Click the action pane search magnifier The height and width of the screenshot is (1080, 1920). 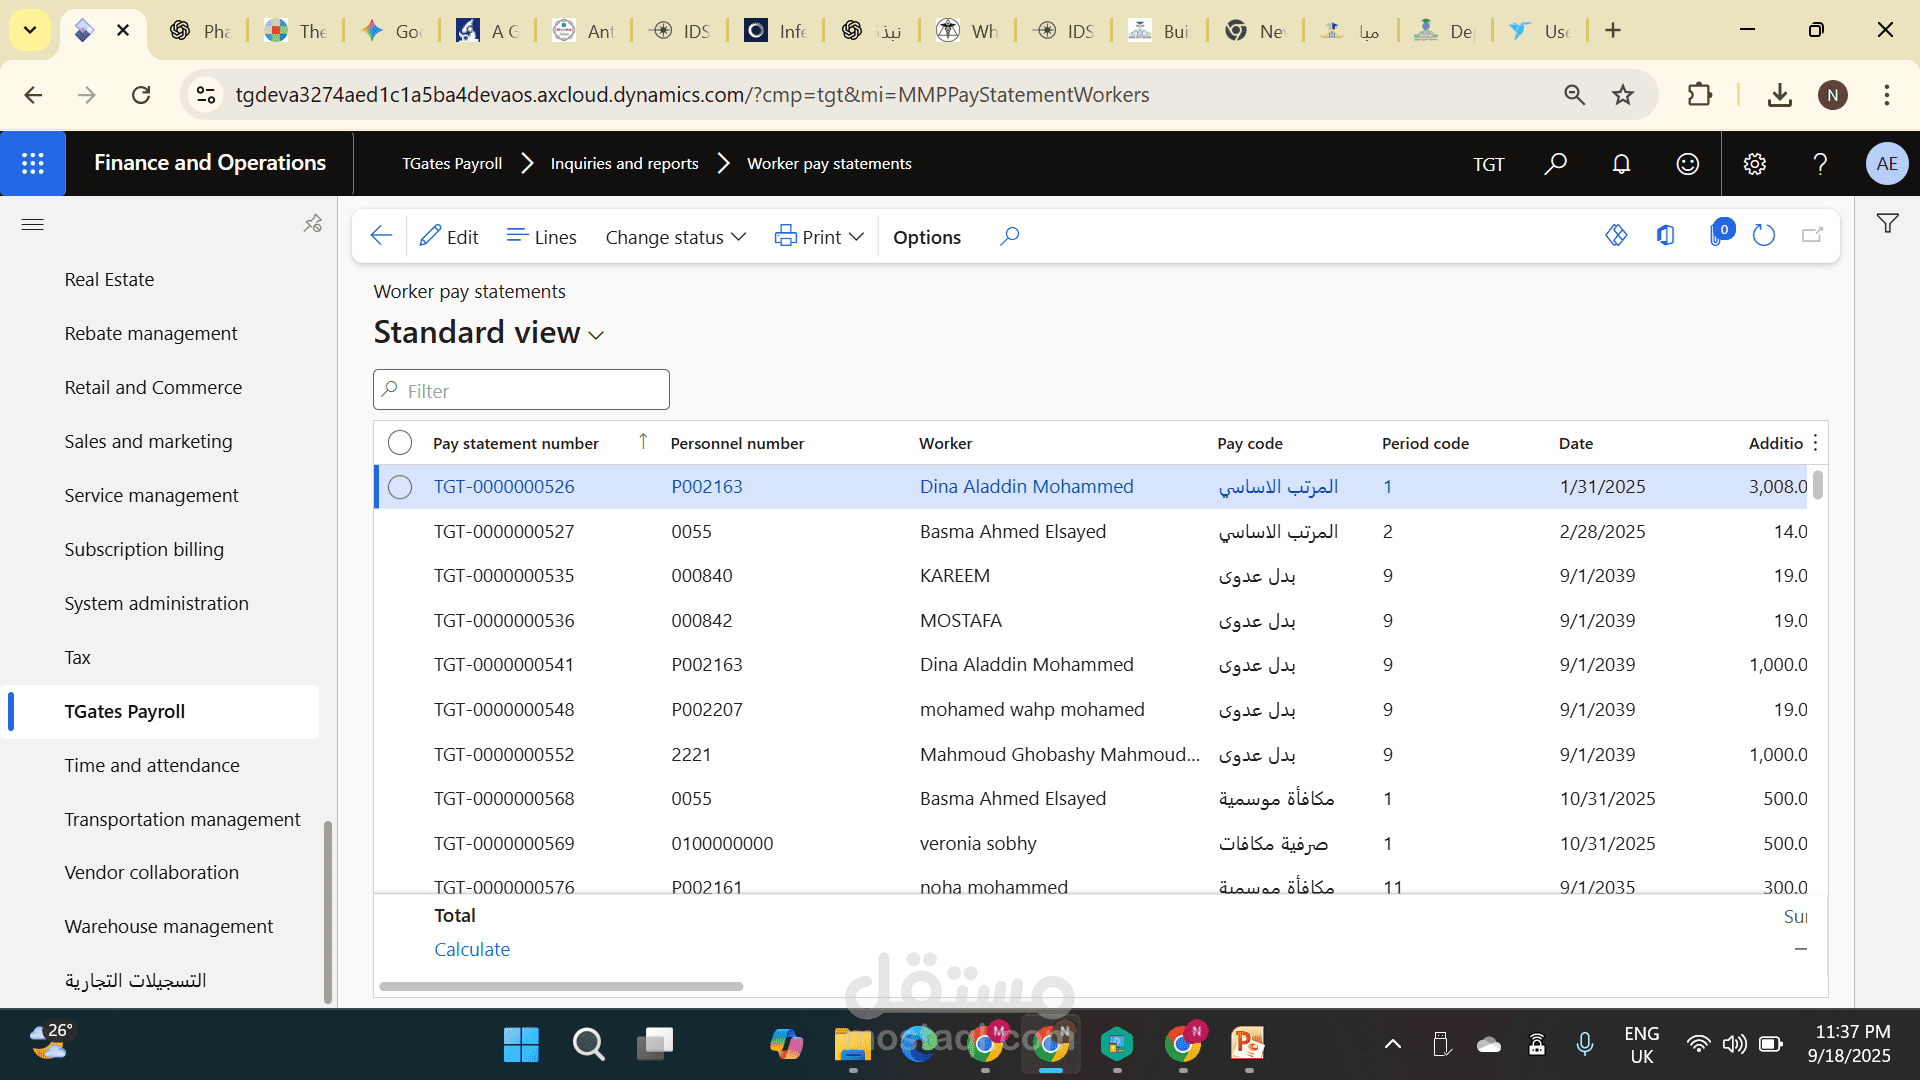1009,236
